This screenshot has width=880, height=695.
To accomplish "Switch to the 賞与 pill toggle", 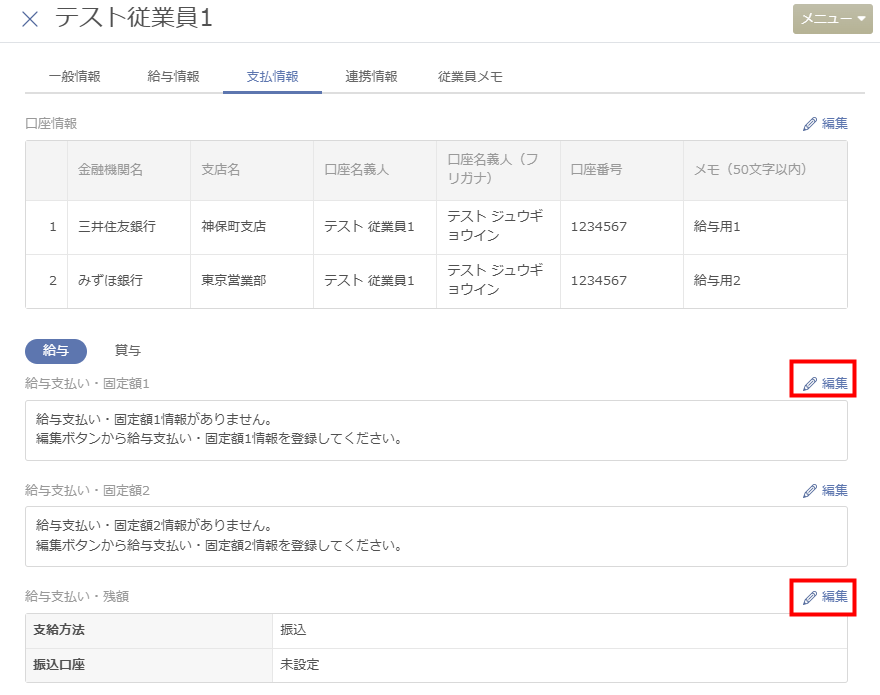I will 128,350.
